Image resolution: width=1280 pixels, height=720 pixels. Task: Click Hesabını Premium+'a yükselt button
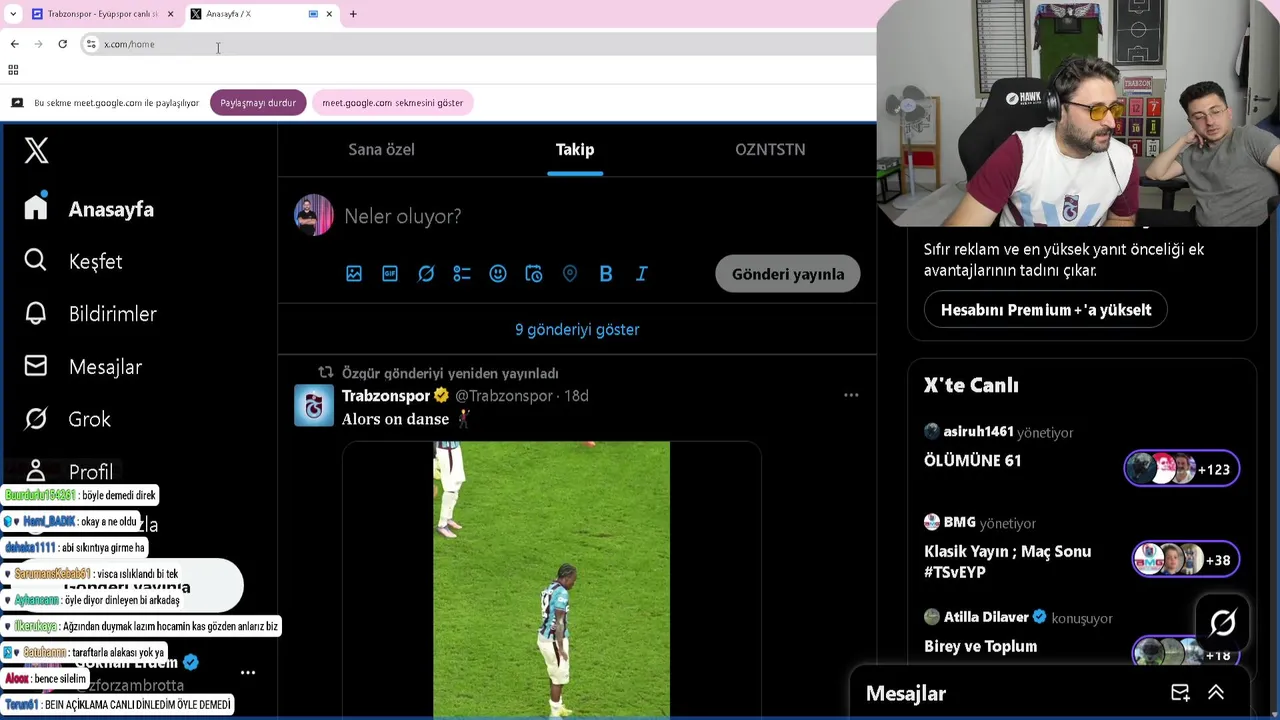click(x=1046, y=310)
